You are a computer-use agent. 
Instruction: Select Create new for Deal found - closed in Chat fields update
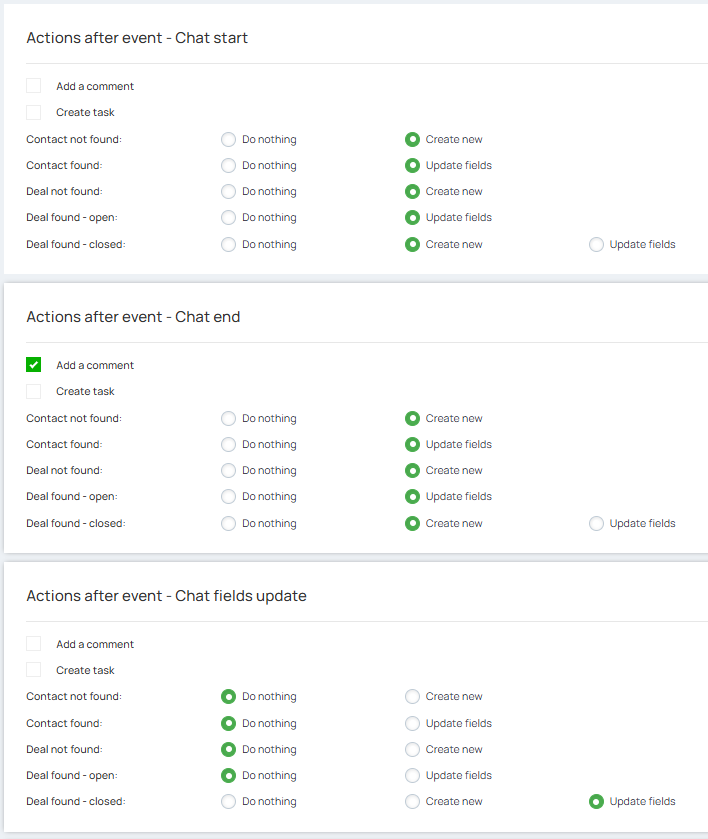412,801
